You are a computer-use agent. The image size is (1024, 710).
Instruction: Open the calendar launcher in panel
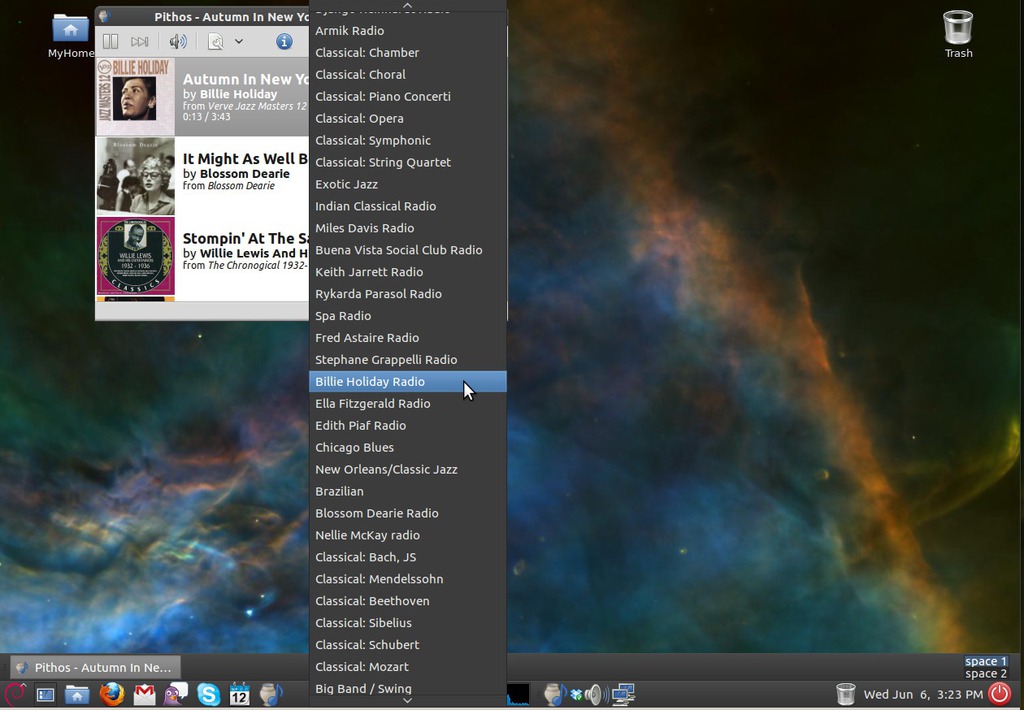(x=240, y=694)
